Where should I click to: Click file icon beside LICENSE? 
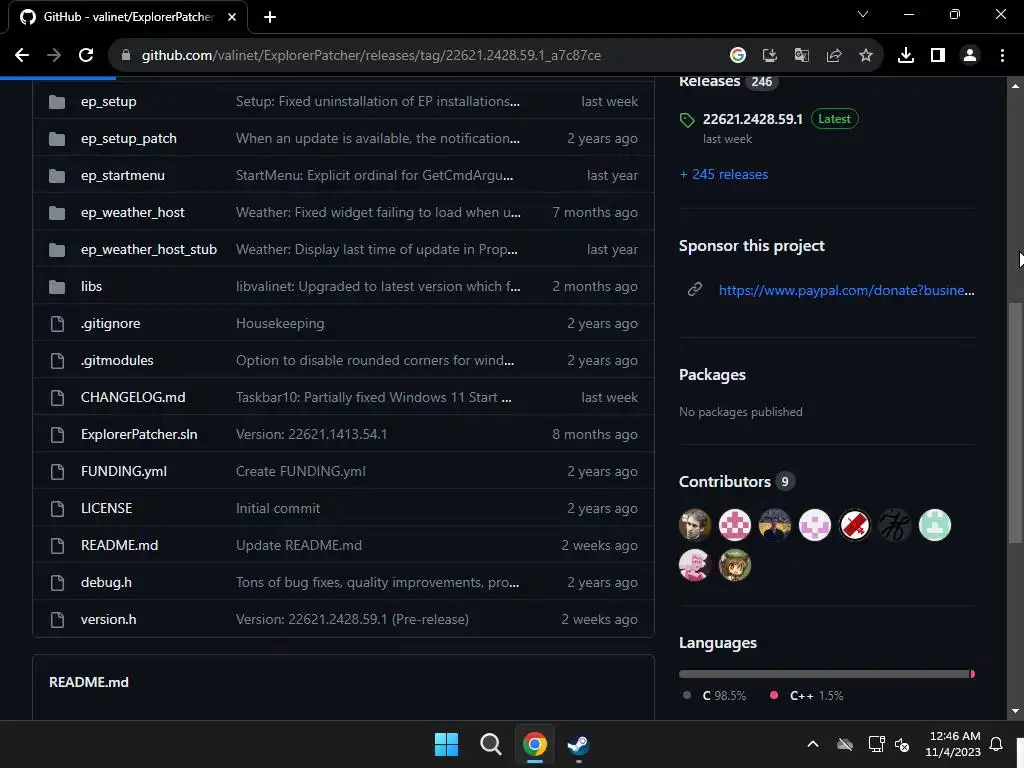57,508
